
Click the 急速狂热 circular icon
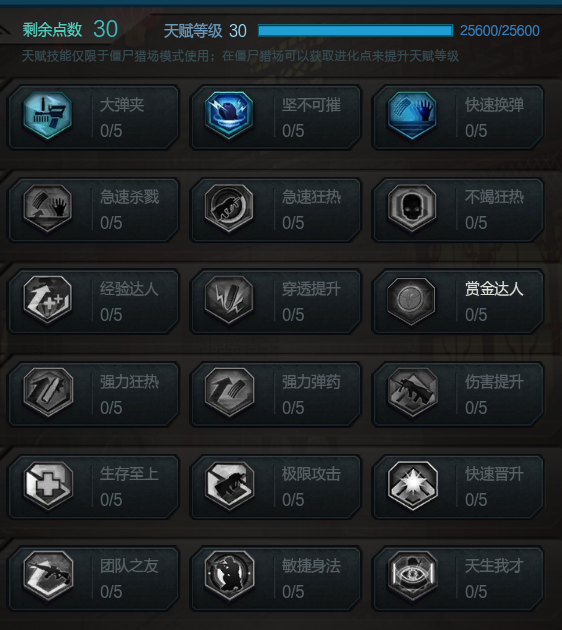229,208
